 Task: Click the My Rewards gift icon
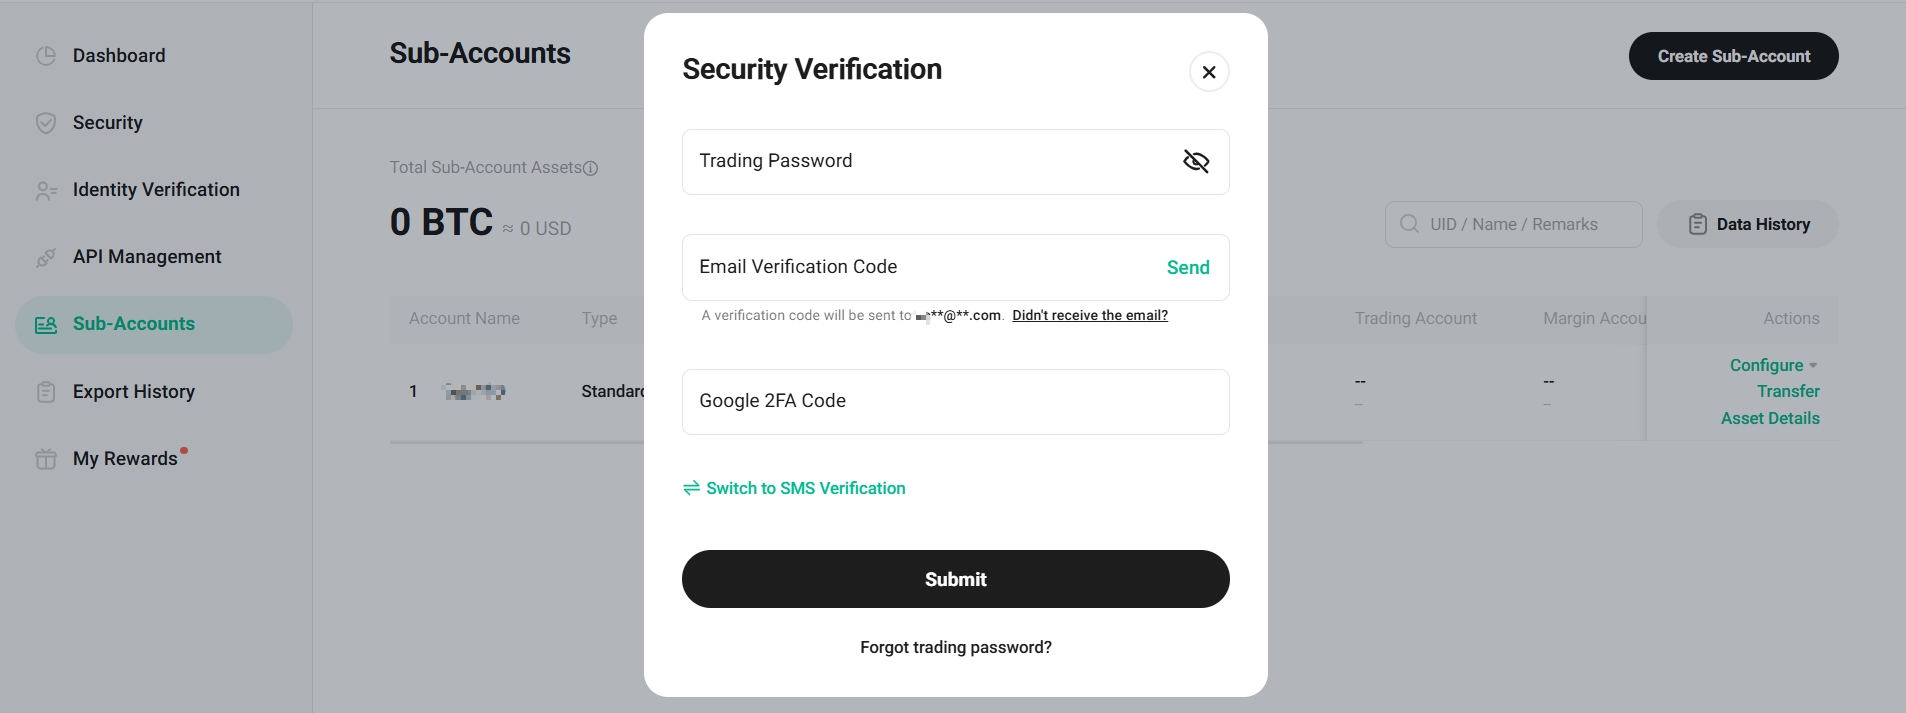tap(46, 459)
